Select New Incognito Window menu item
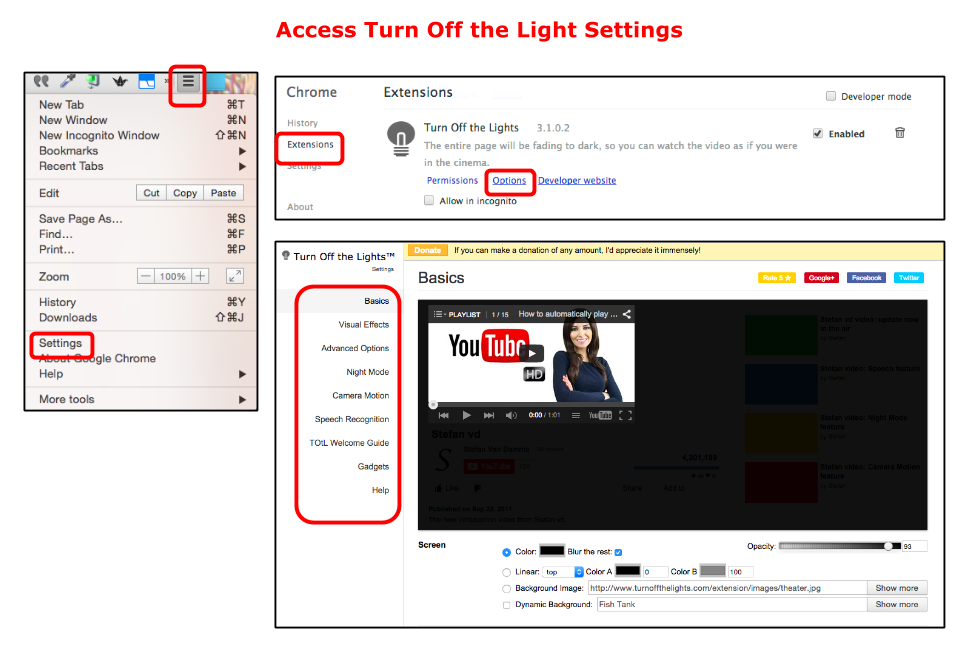Viewport: 961px width, 648px height. 99,135
